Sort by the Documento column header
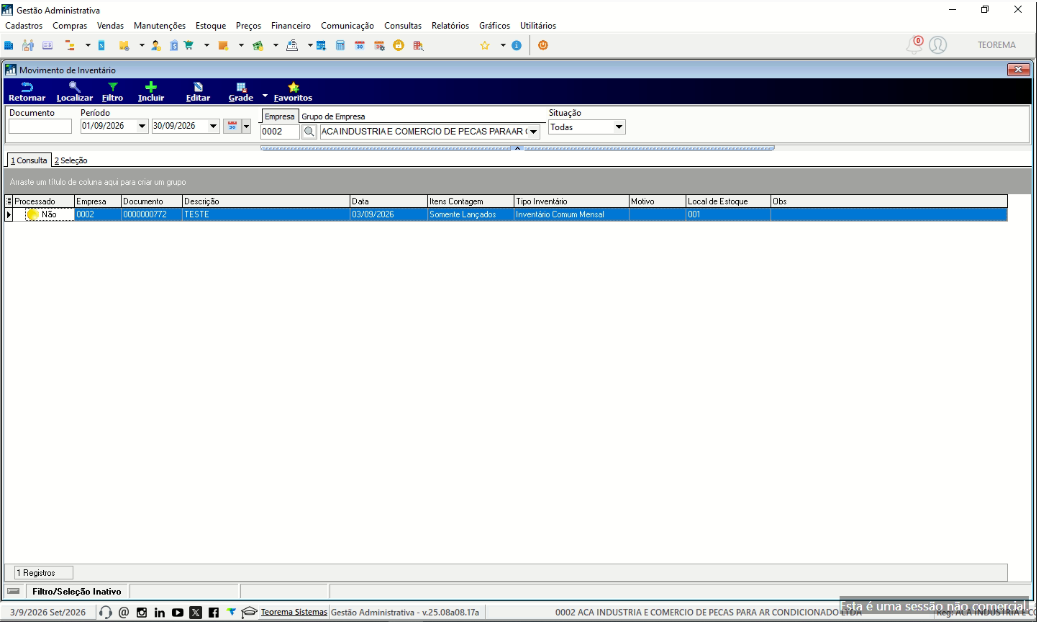 point(151,201)
